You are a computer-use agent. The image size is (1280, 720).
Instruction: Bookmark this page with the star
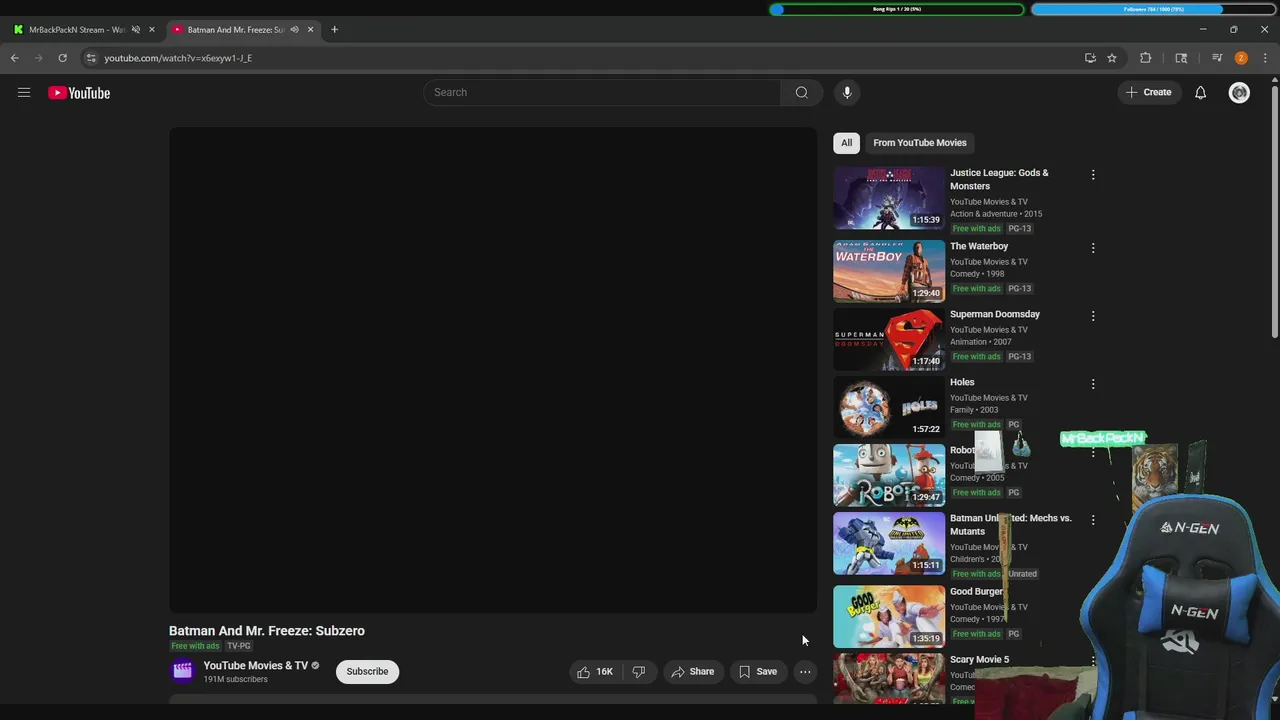[x=1112, y=58]
